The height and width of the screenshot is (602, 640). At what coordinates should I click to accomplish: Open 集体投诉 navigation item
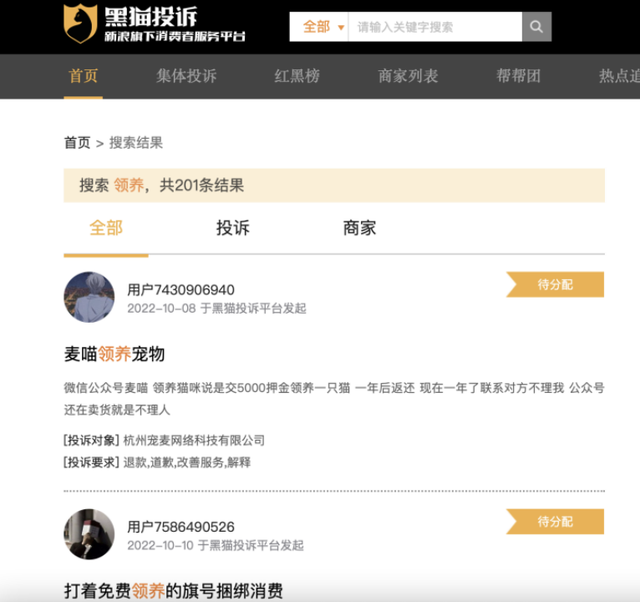tap(187, 76)
